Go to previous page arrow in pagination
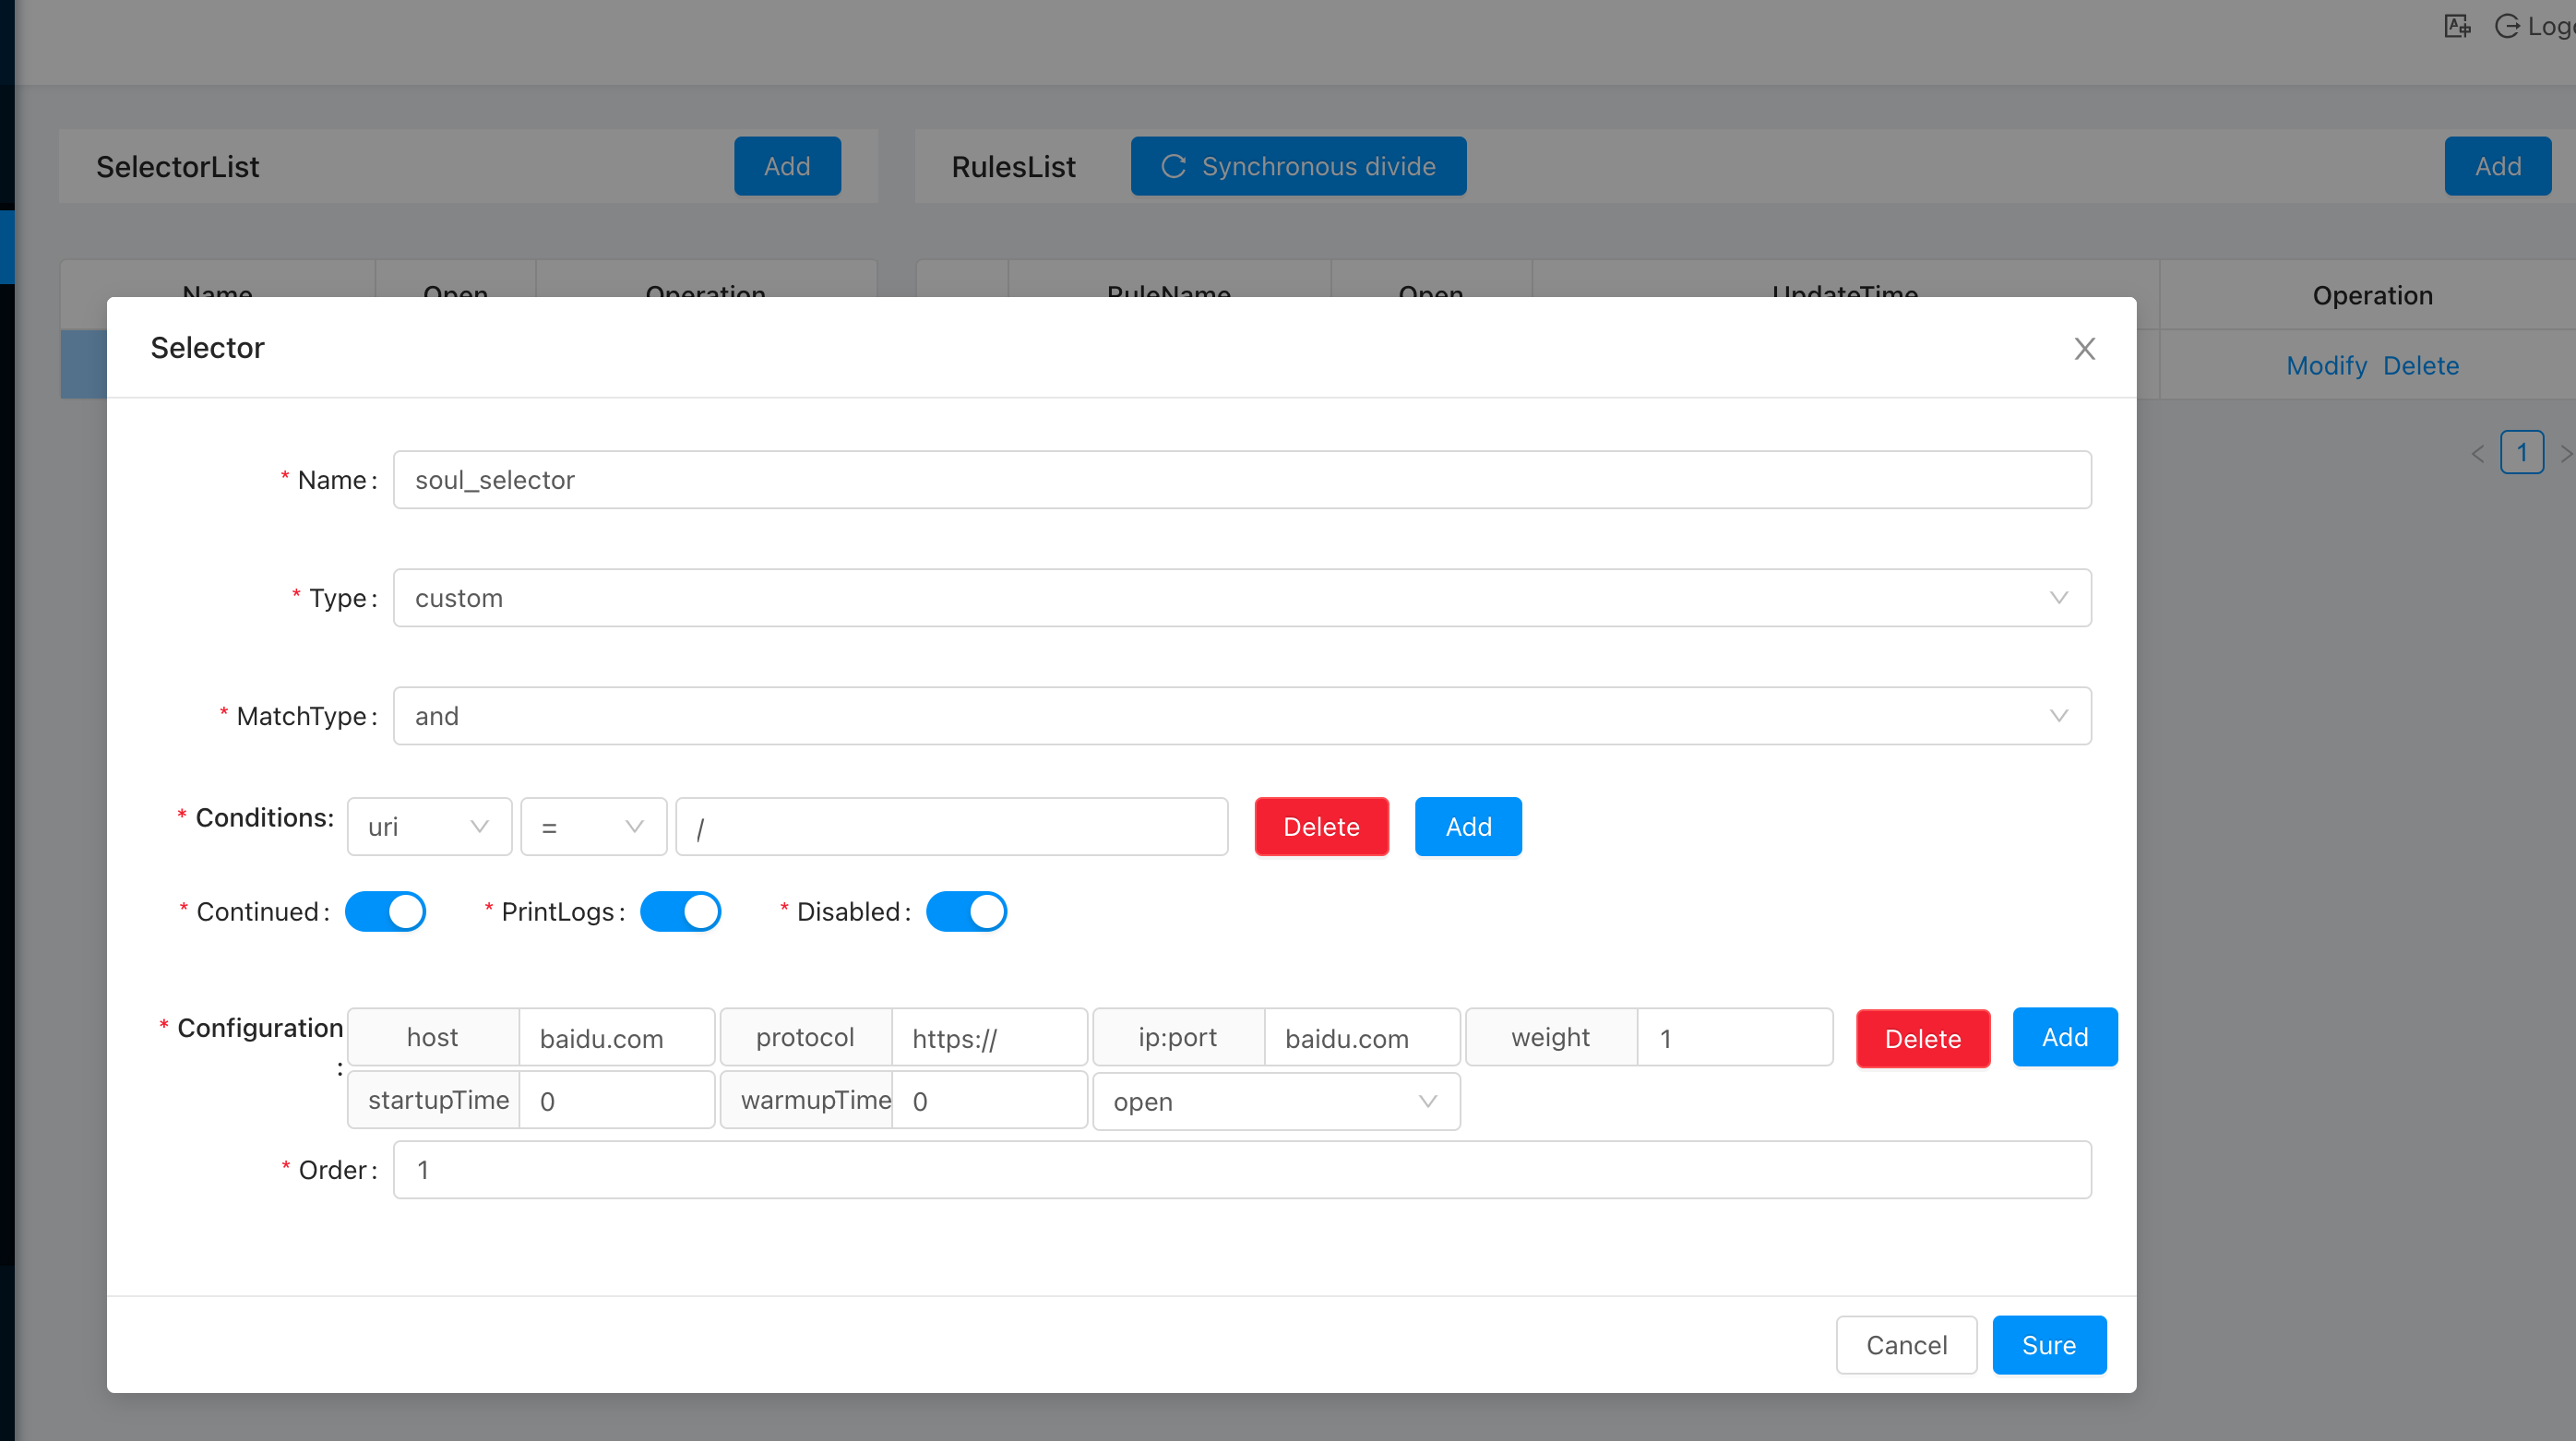This screenshot has height=1441, width=2576. pos(2478,453)
